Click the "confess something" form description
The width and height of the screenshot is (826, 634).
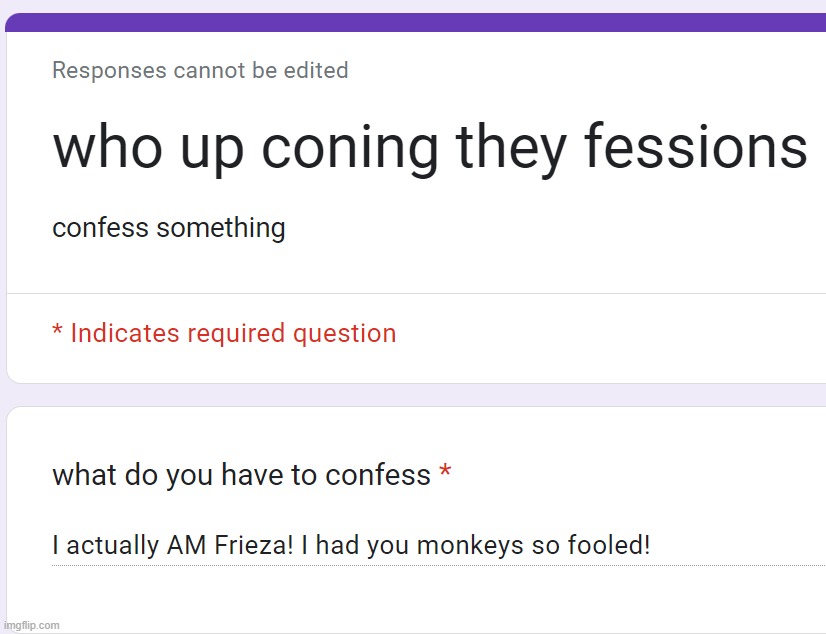point(169,228)
